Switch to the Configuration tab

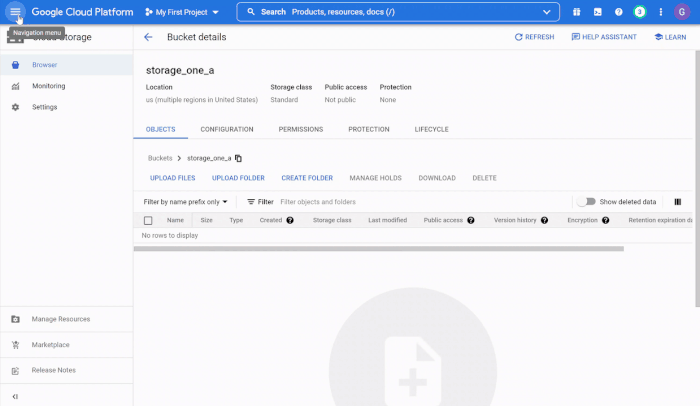pos(227,129)
